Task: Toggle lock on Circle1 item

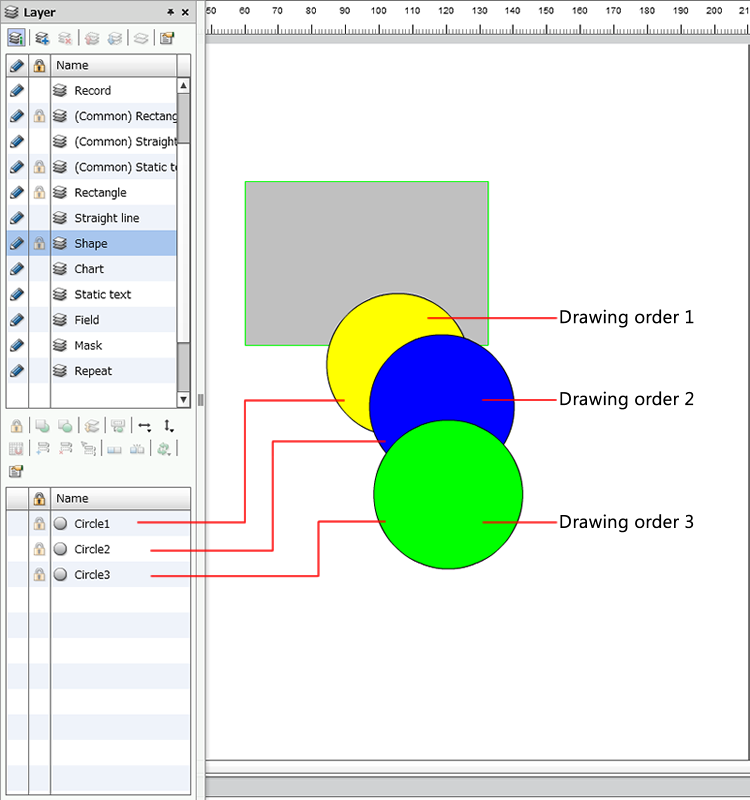Action: [39, 523]
